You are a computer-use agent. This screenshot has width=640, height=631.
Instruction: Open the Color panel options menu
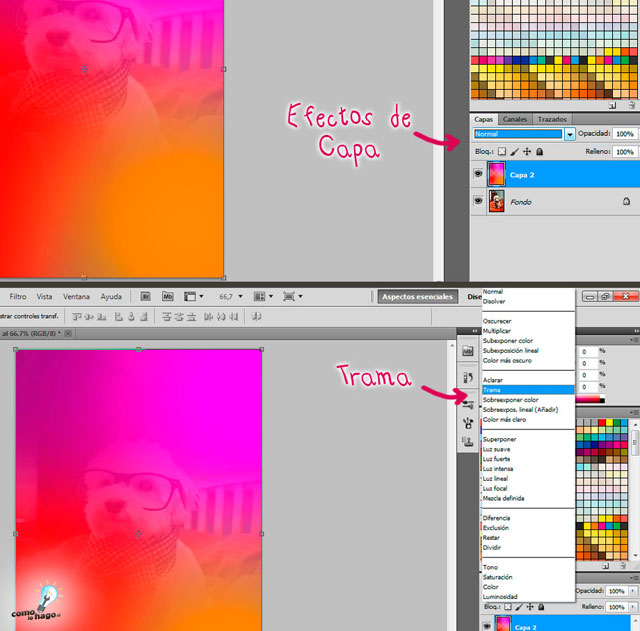click(634, 340)
